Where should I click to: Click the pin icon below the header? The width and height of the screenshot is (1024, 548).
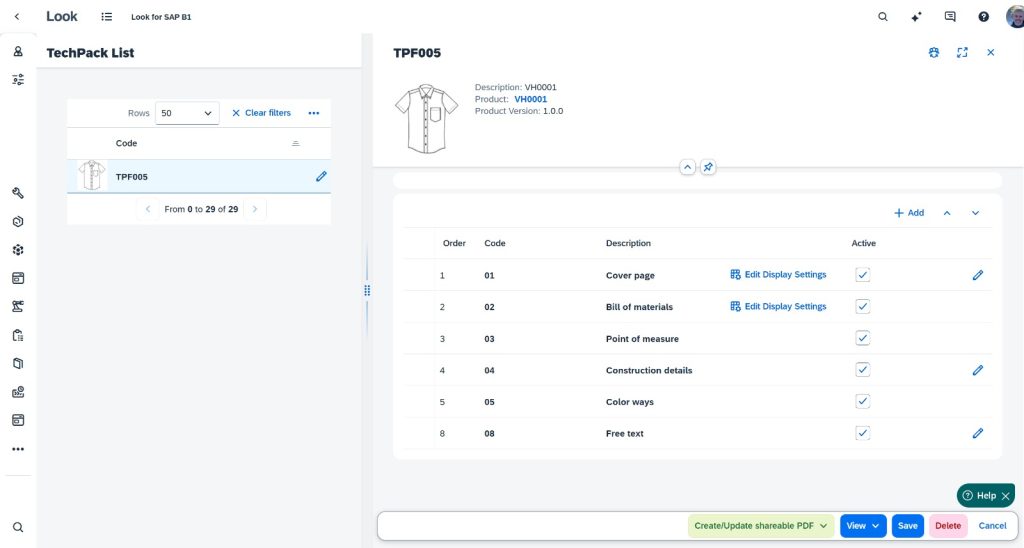pyautogui.click(x=708, y=167)
